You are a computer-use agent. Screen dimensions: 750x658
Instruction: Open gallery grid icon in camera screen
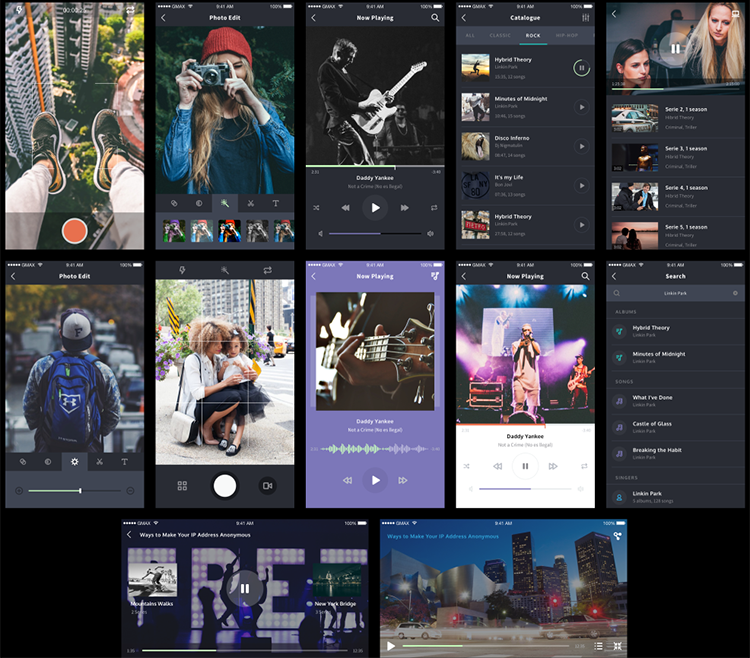coord(182,486)
